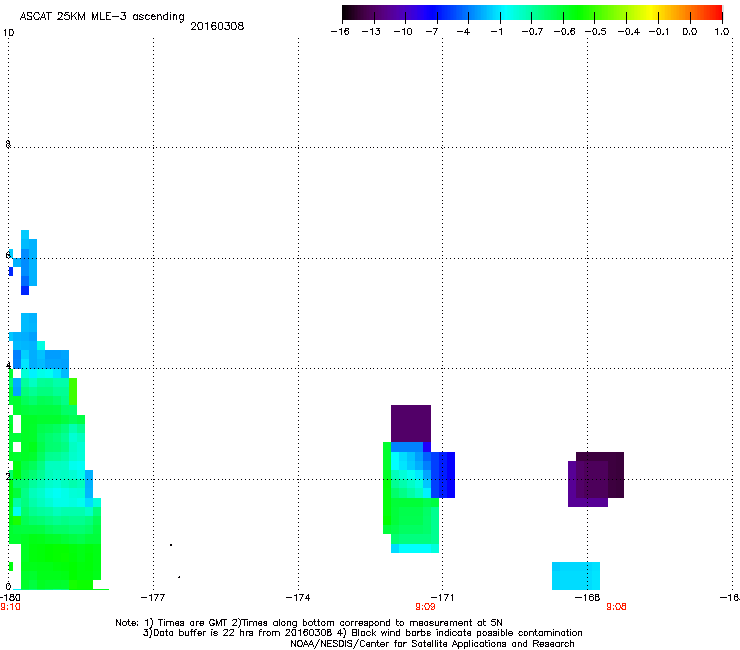Click the colorbar label -16
The width and height of the screenshot is (740, 650).
coord(340,32)
